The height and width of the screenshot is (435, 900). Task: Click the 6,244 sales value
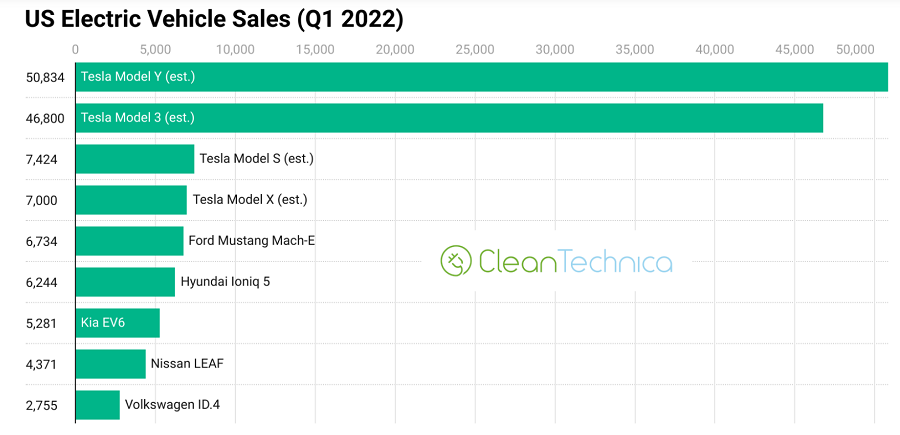(x=42, y=282)
